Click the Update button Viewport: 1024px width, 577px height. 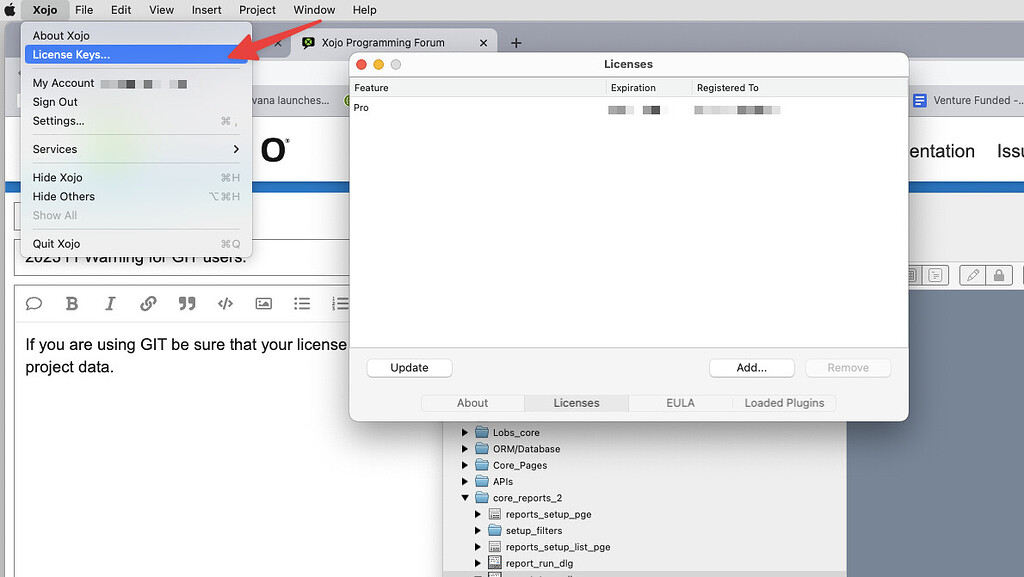pos(409,368)
